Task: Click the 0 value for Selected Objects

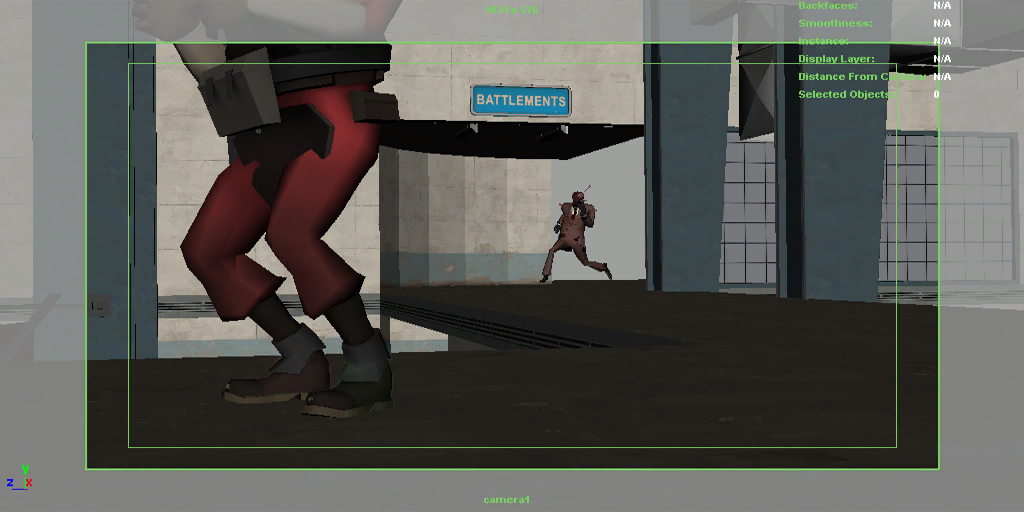Action: [x=936, y=94]
